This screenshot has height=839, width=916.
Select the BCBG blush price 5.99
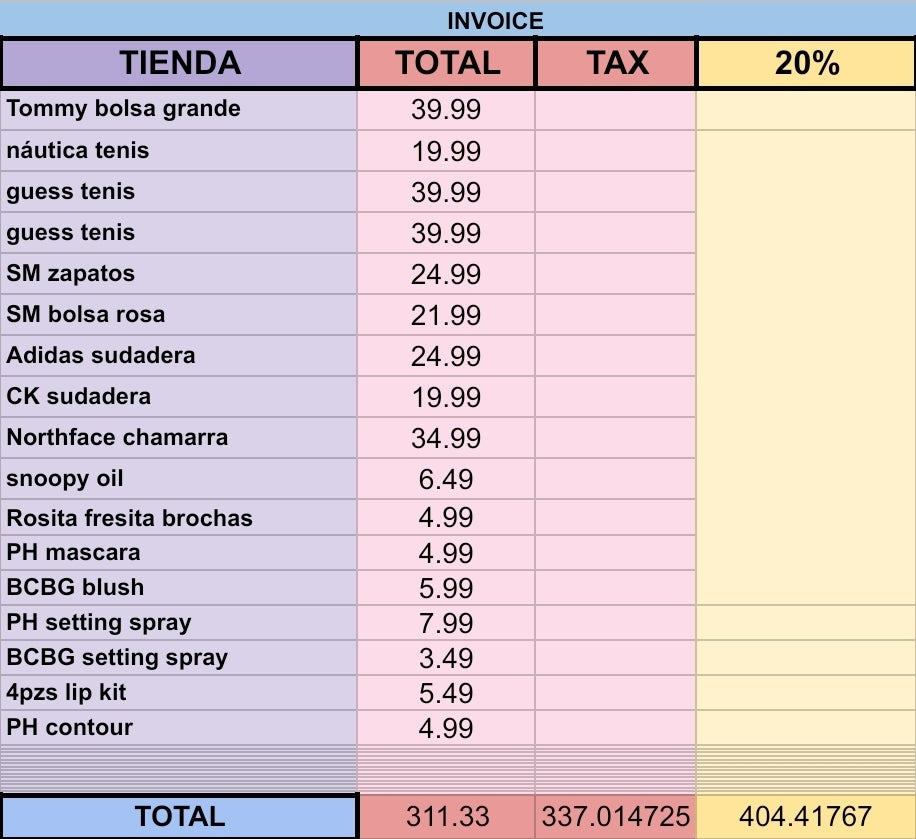446,588
